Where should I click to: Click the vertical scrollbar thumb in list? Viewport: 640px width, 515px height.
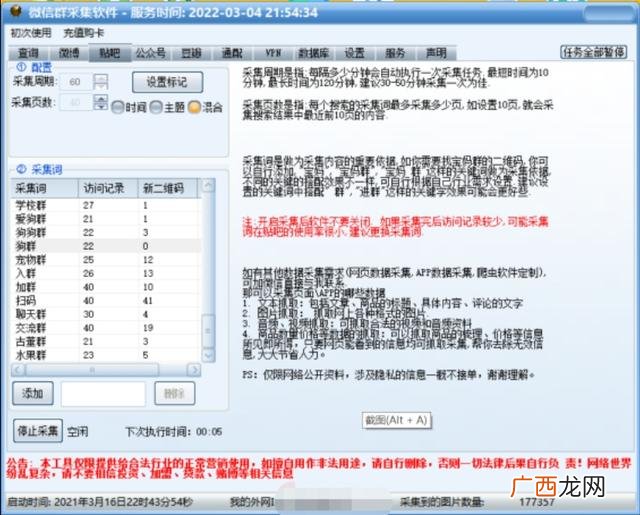(208, 331)
